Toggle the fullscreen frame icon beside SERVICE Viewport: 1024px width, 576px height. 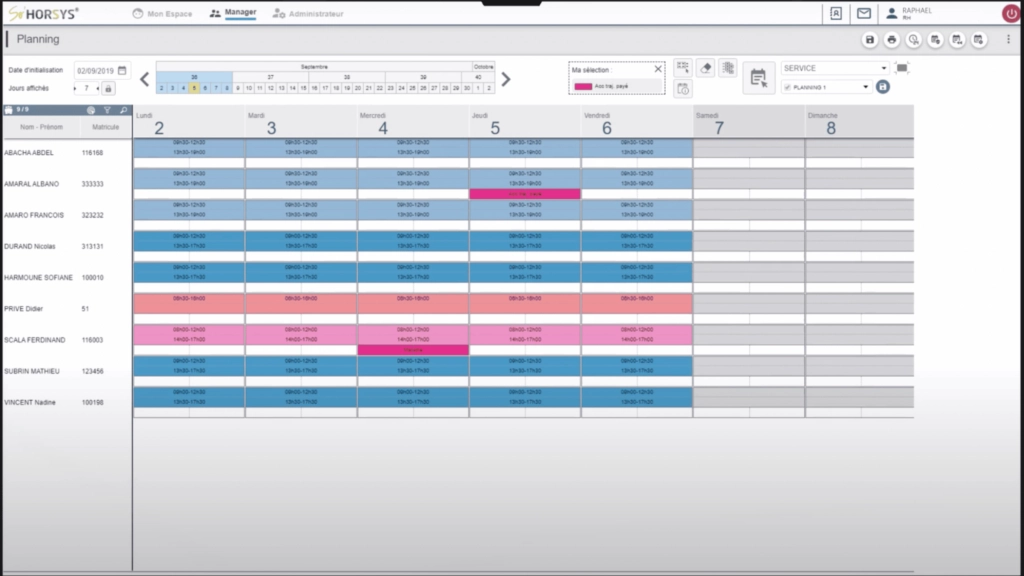coord(902,68)
